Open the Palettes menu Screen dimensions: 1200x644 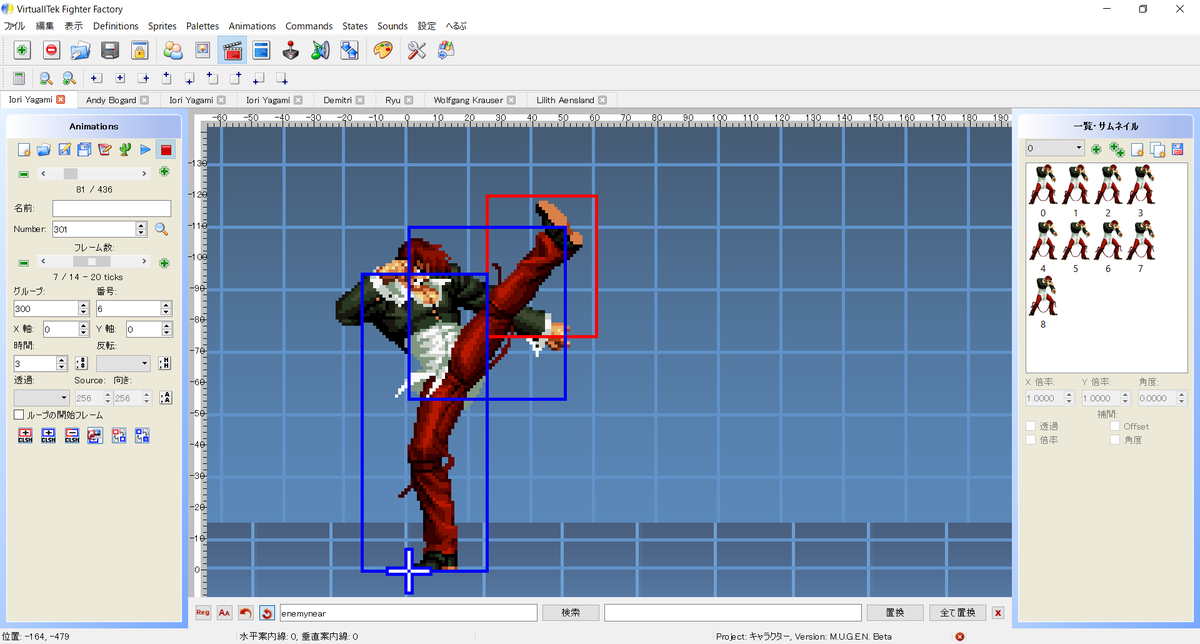click(203, 26)
